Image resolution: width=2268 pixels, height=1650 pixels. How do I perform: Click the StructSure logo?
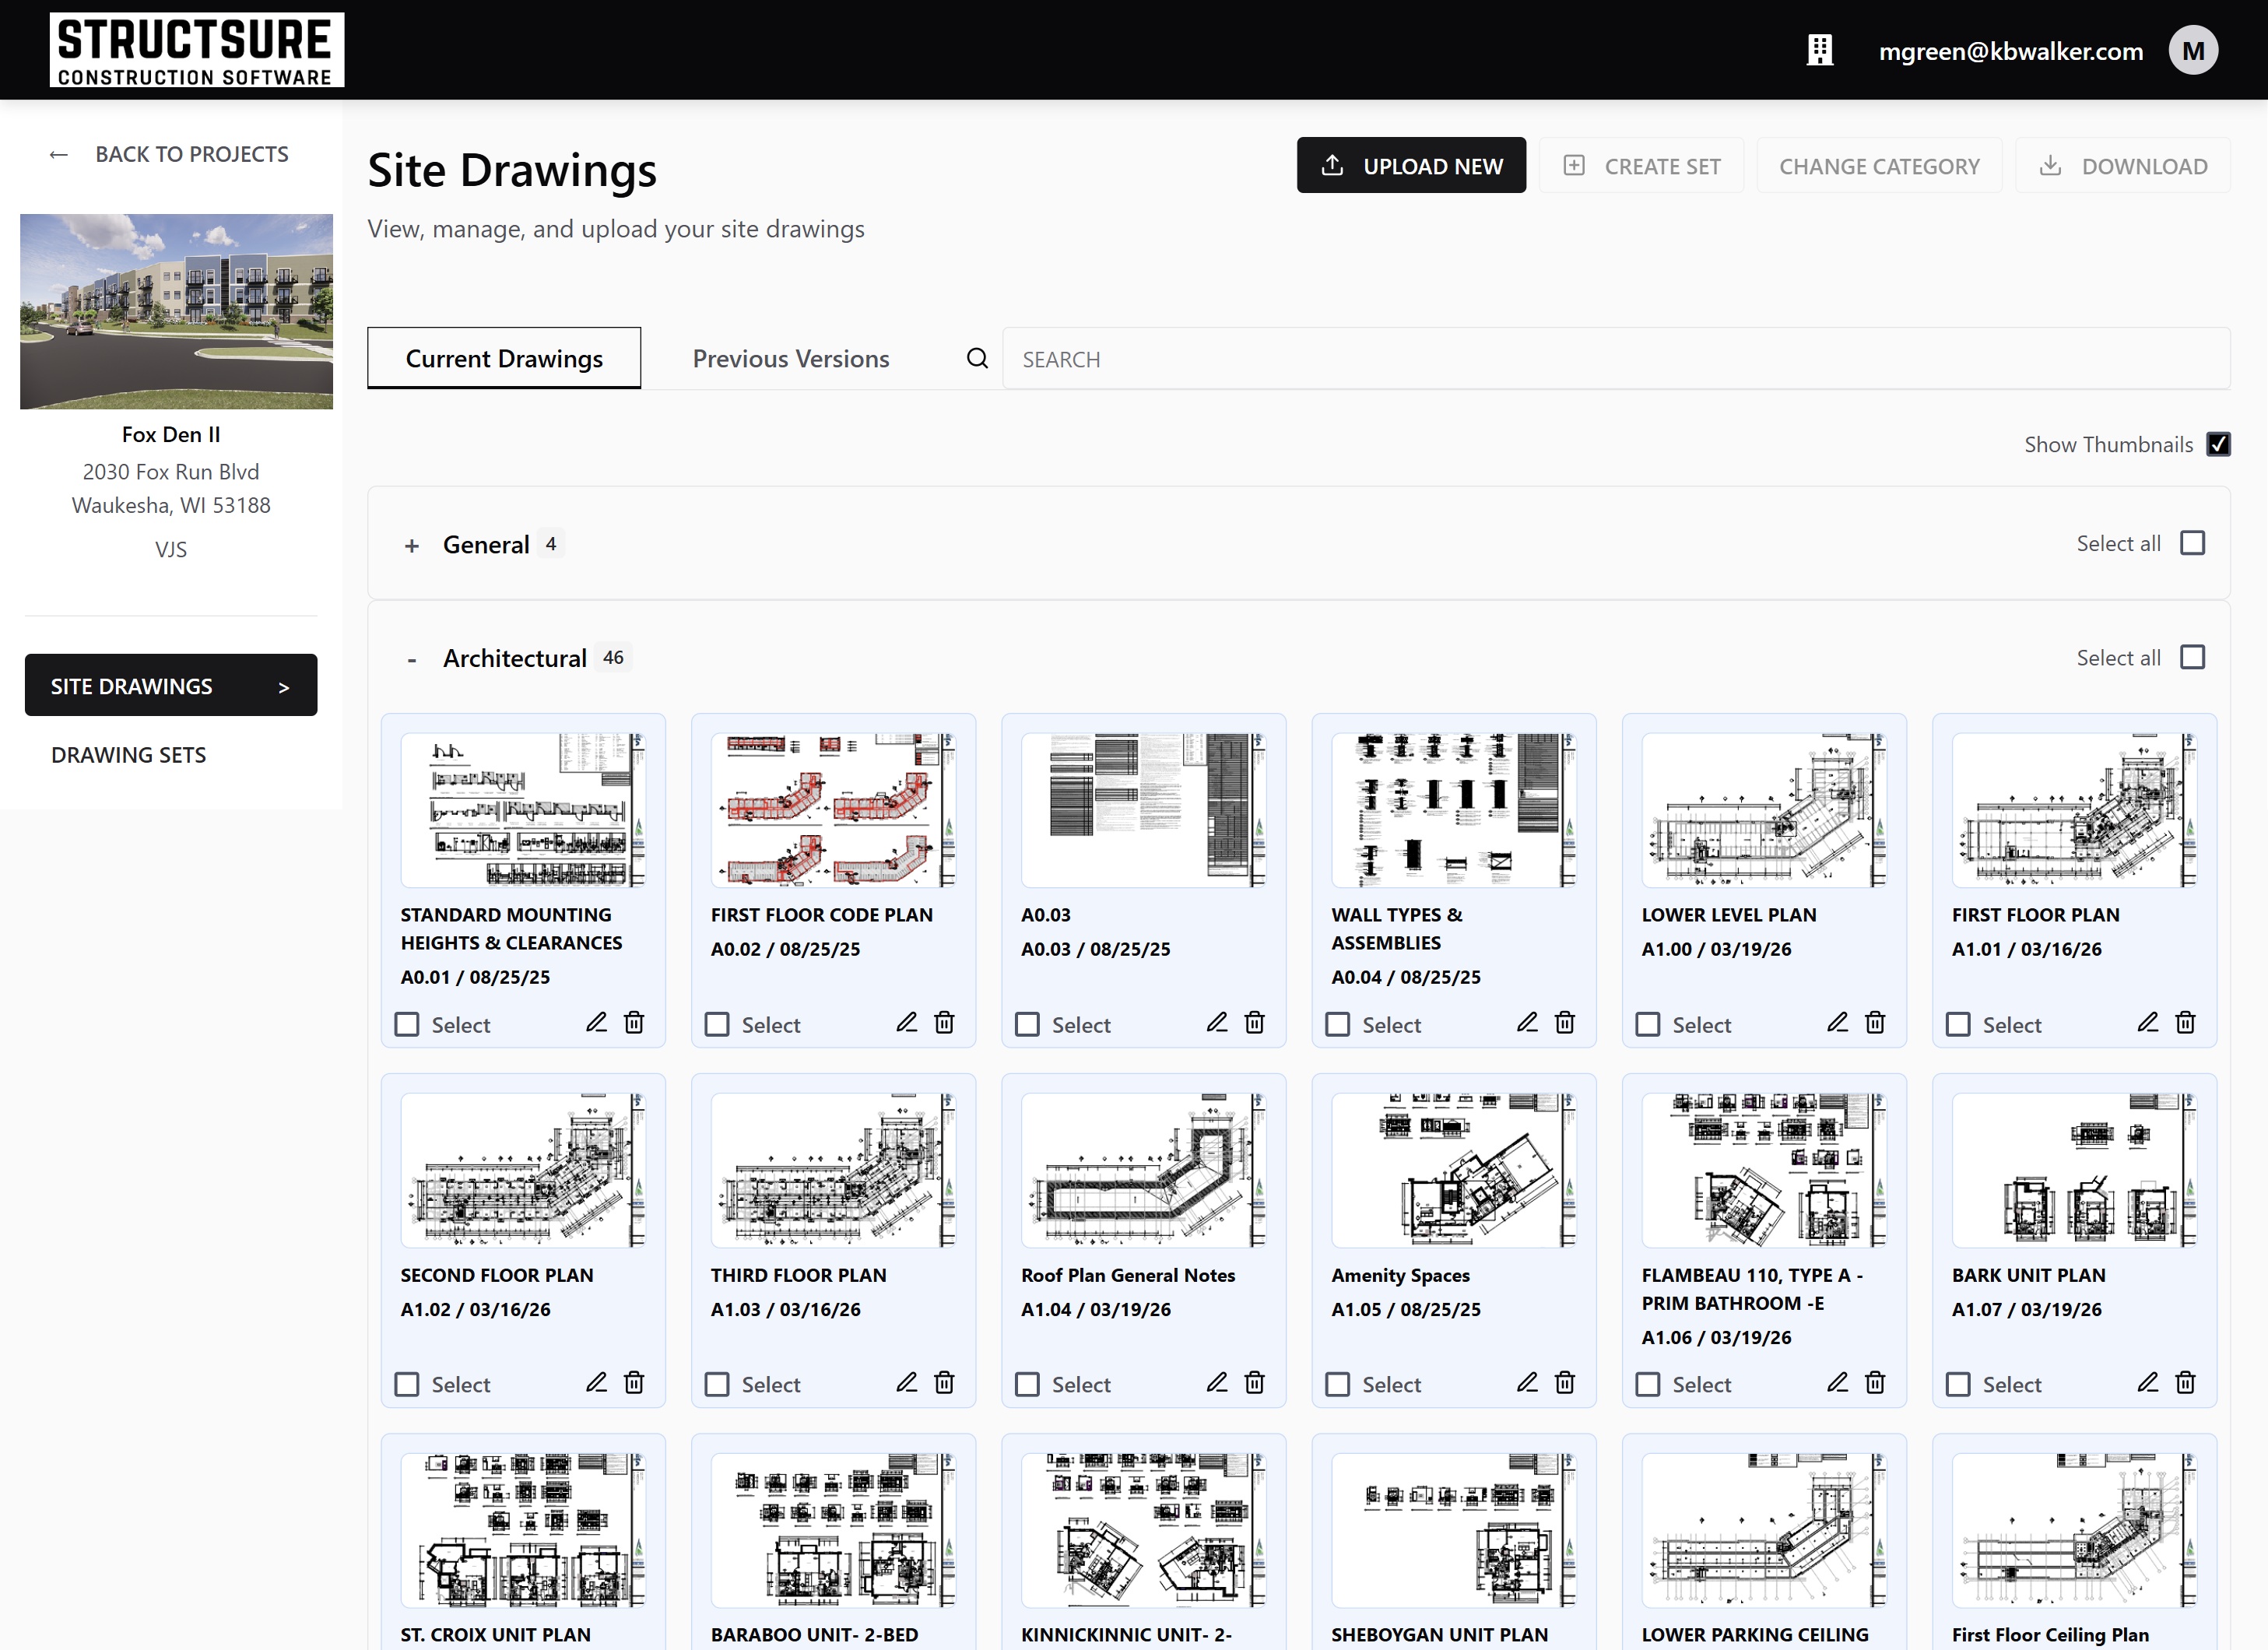[197, 49]
